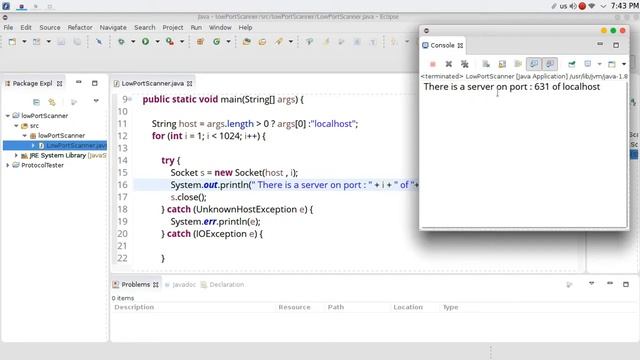
Task: Select the Console tab
Action: click(x=442, y=45)
